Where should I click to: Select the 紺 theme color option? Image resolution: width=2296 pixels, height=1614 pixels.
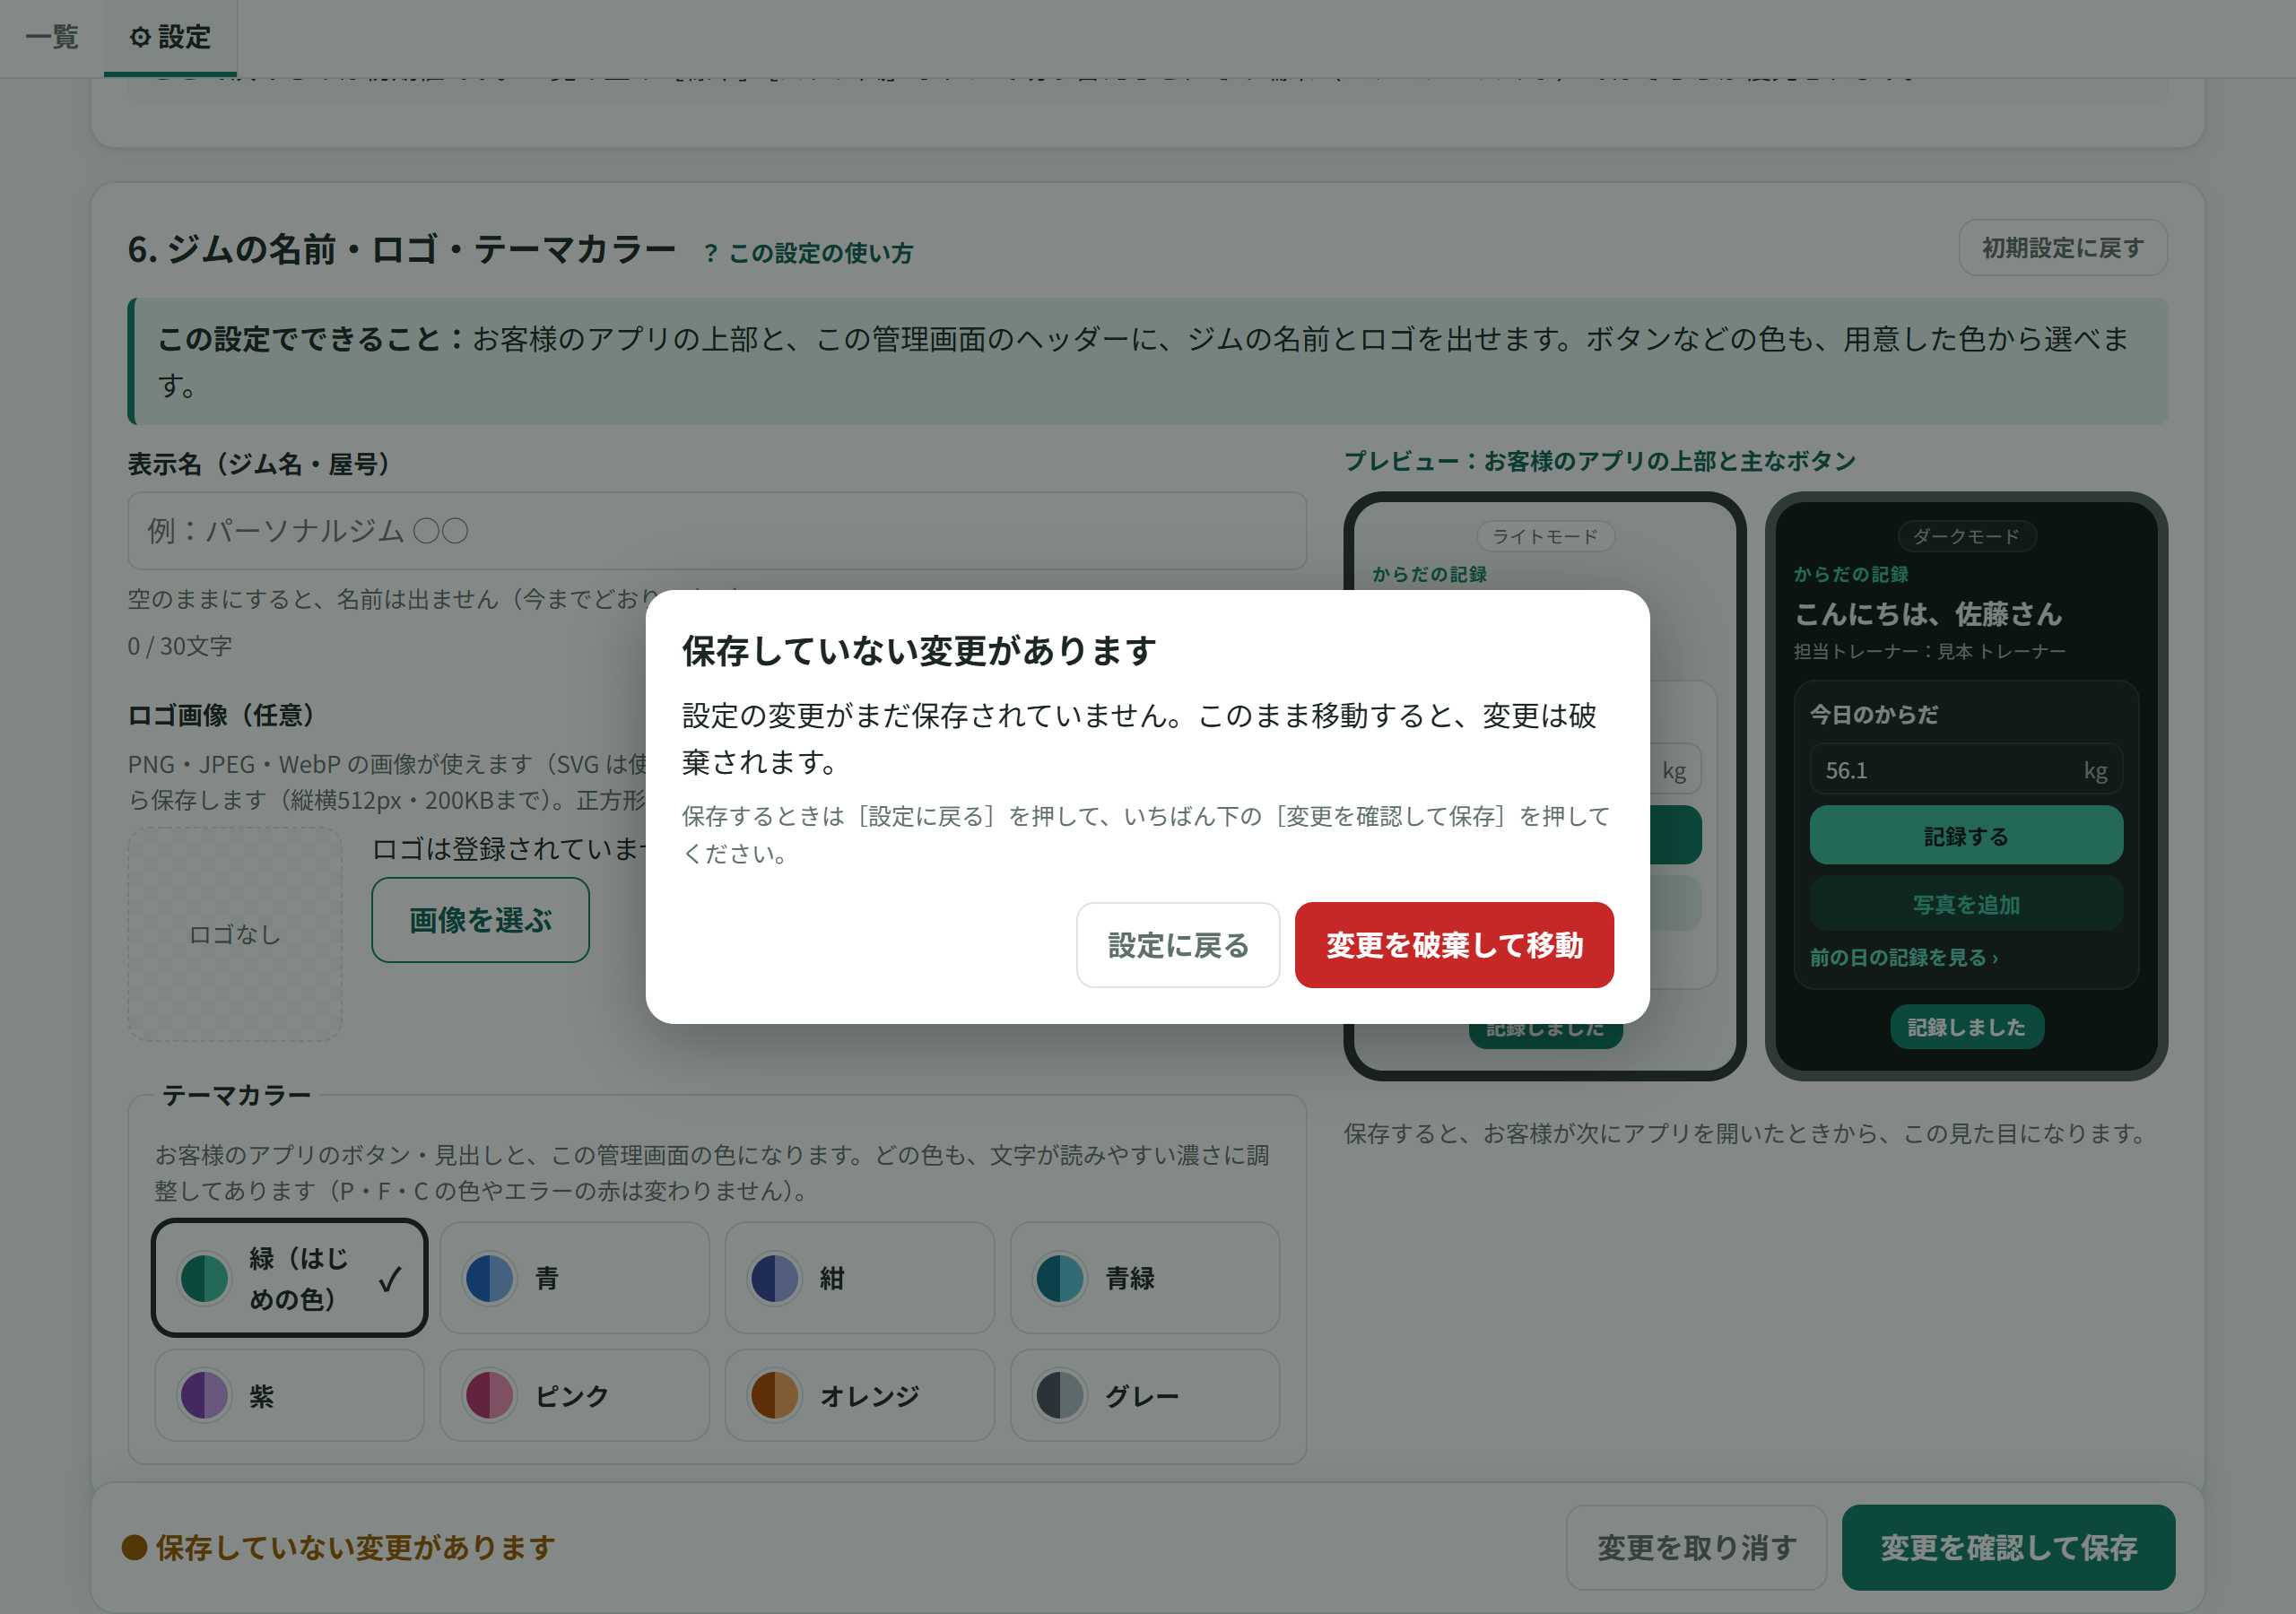(x=859, y=1278)
